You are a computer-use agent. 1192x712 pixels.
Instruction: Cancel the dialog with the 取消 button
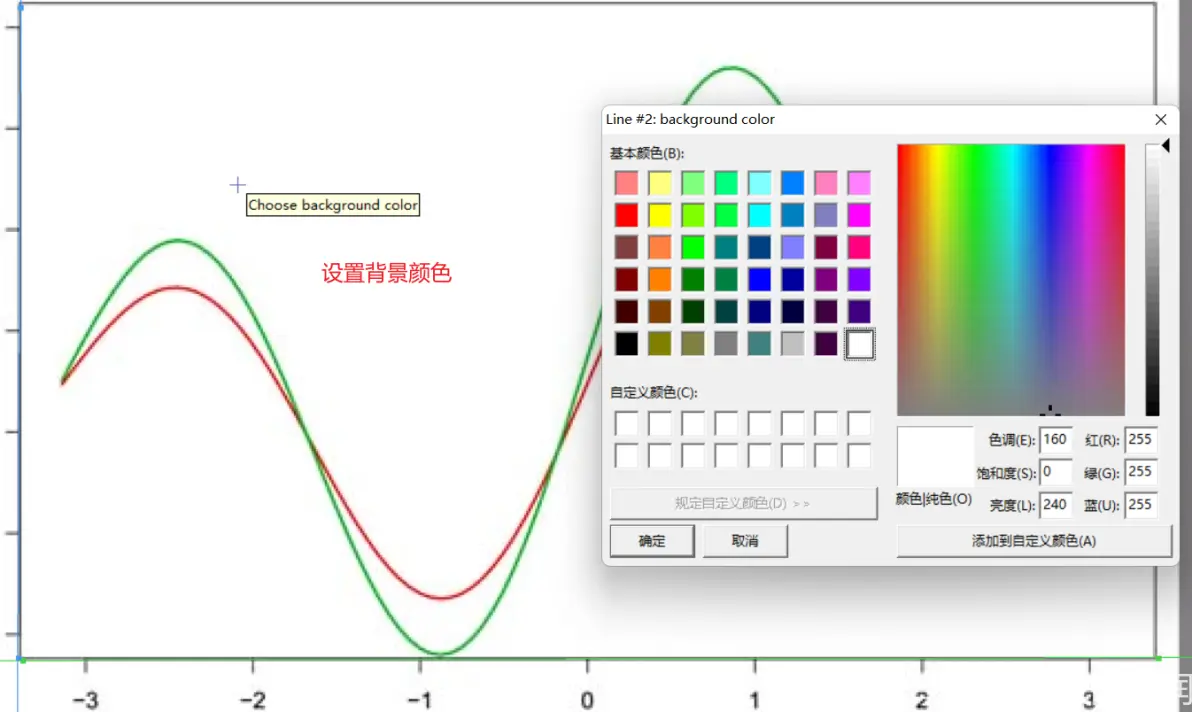745,541
